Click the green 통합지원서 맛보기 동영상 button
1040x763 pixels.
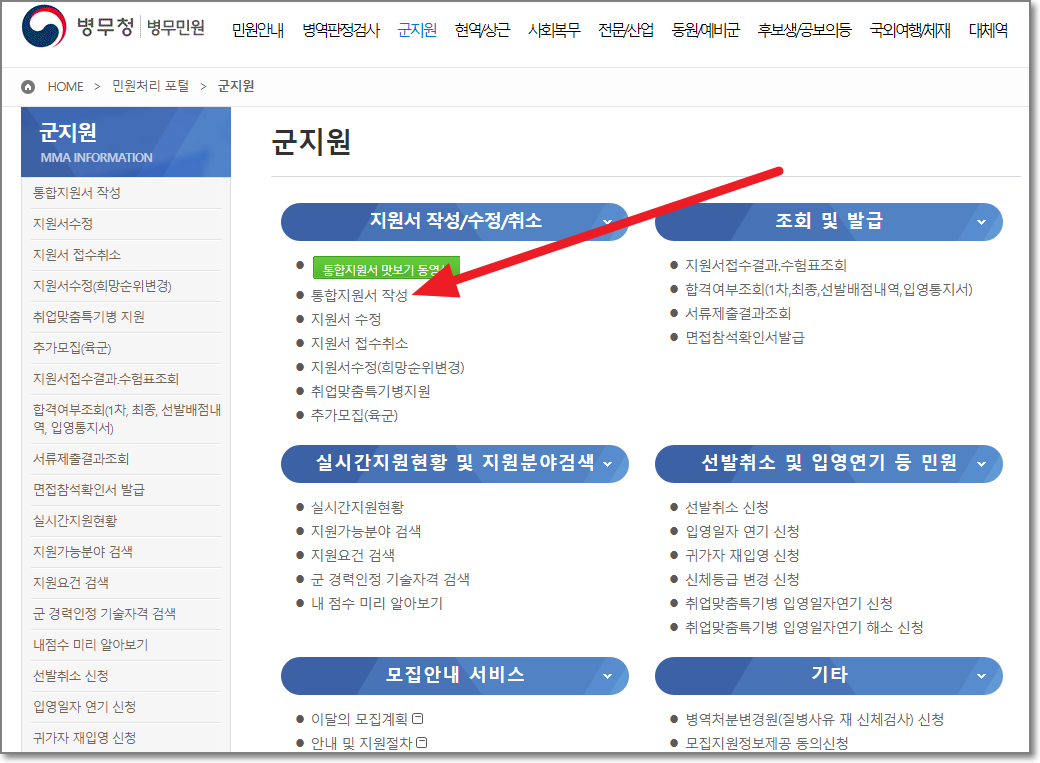(386, 267)
